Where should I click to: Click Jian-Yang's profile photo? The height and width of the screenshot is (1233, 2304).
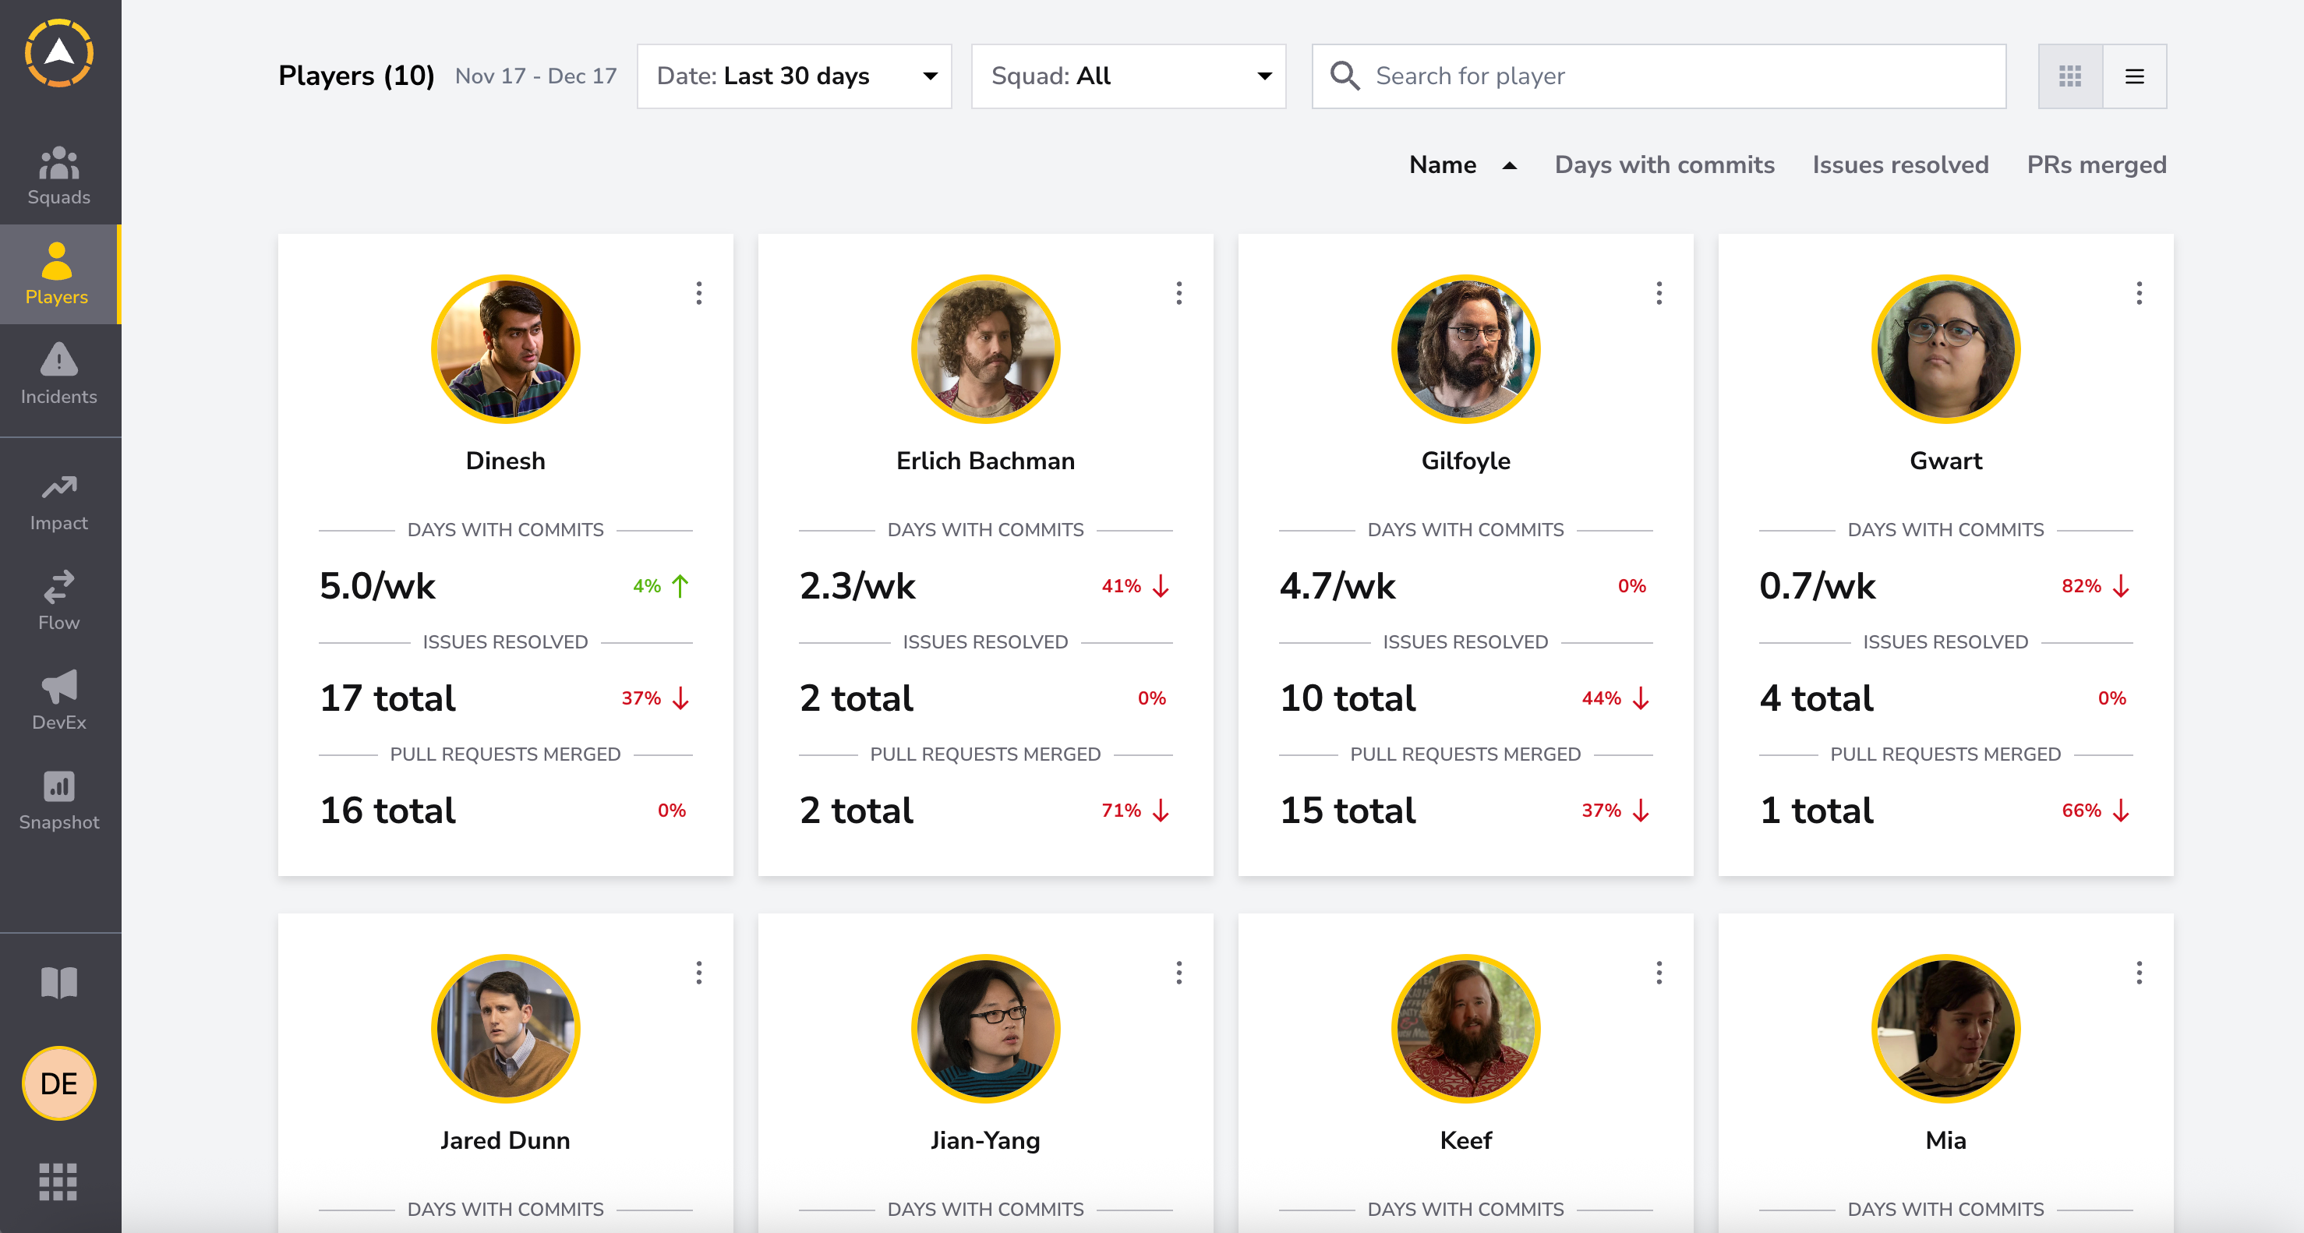point(986,1029)
